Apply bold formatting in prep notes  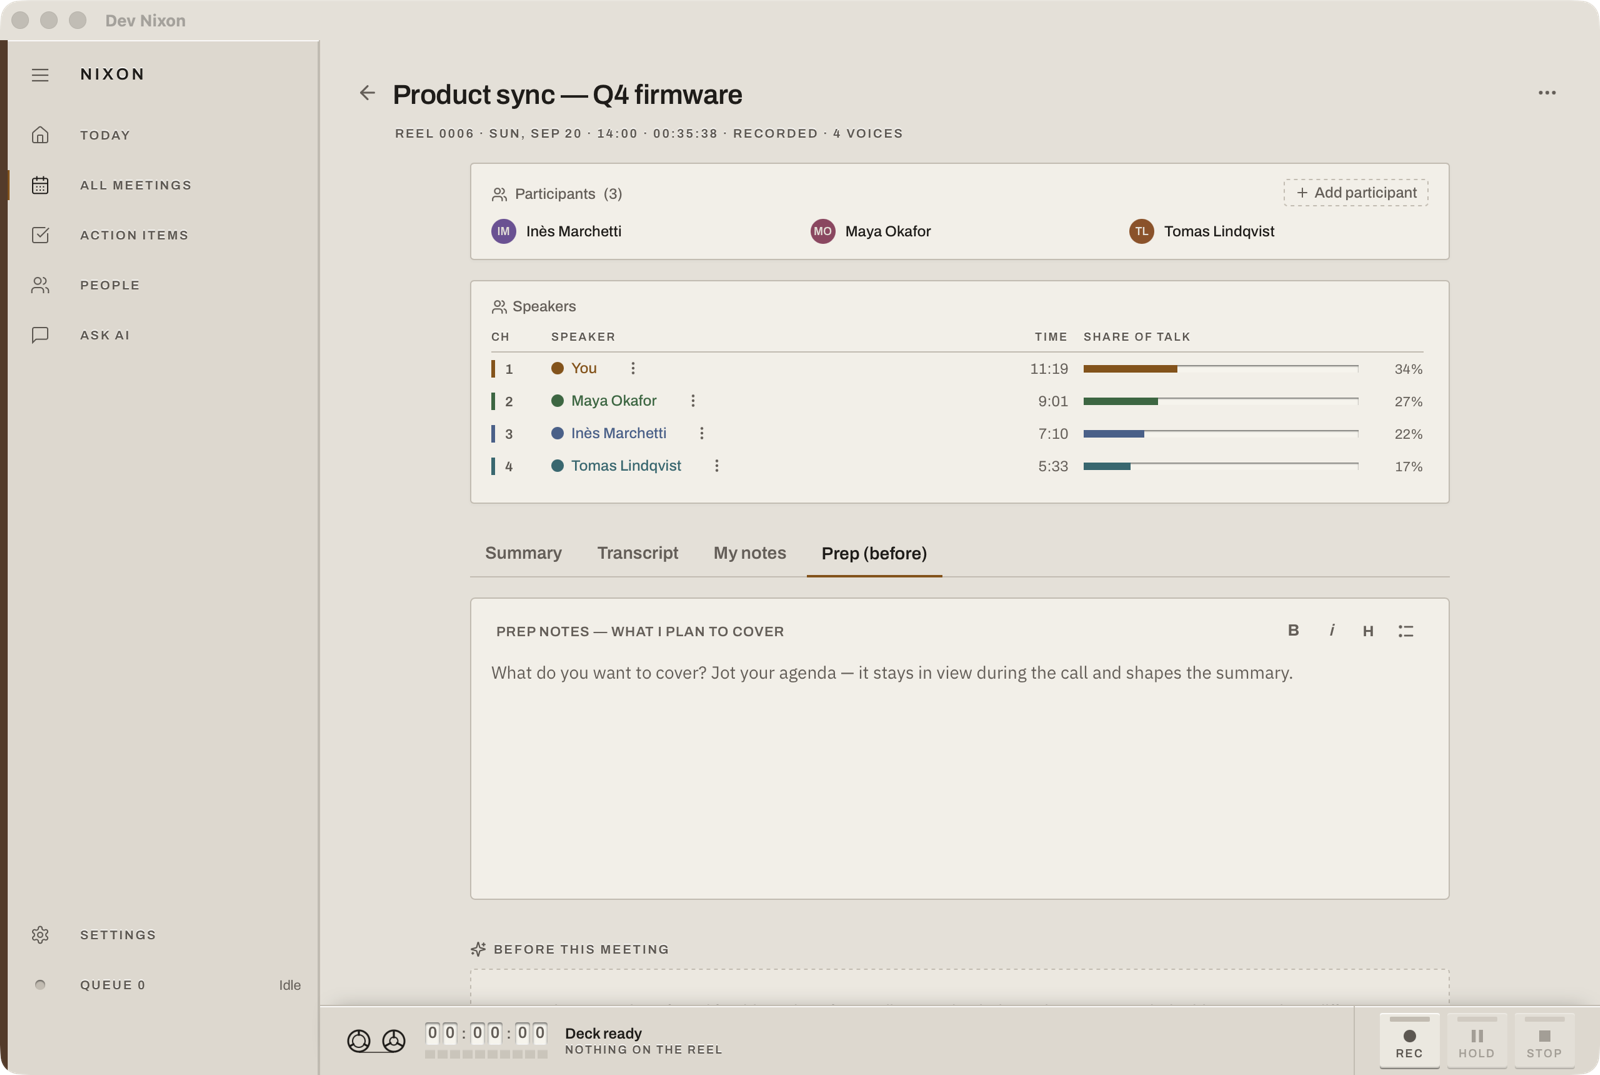(1293, 630)
